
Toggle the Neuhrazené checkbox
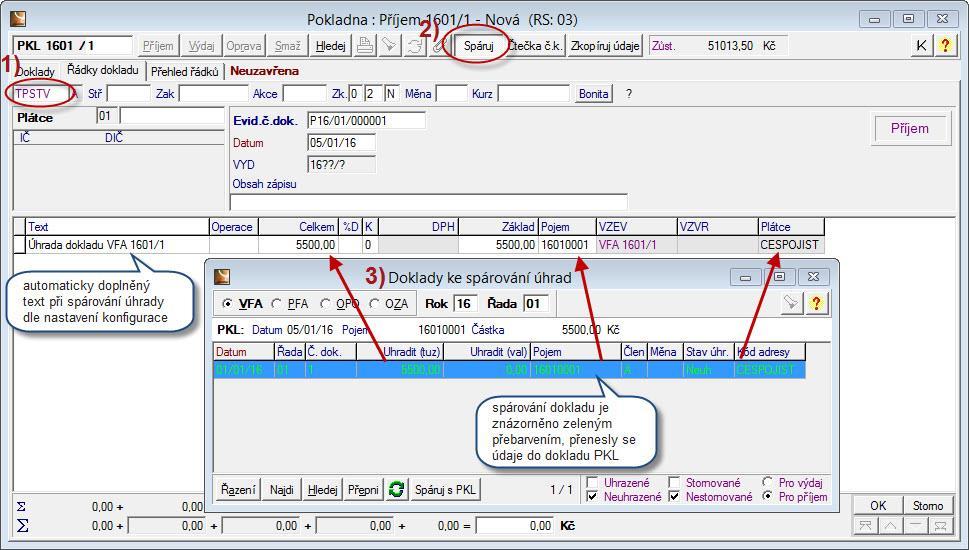(592, 496)
